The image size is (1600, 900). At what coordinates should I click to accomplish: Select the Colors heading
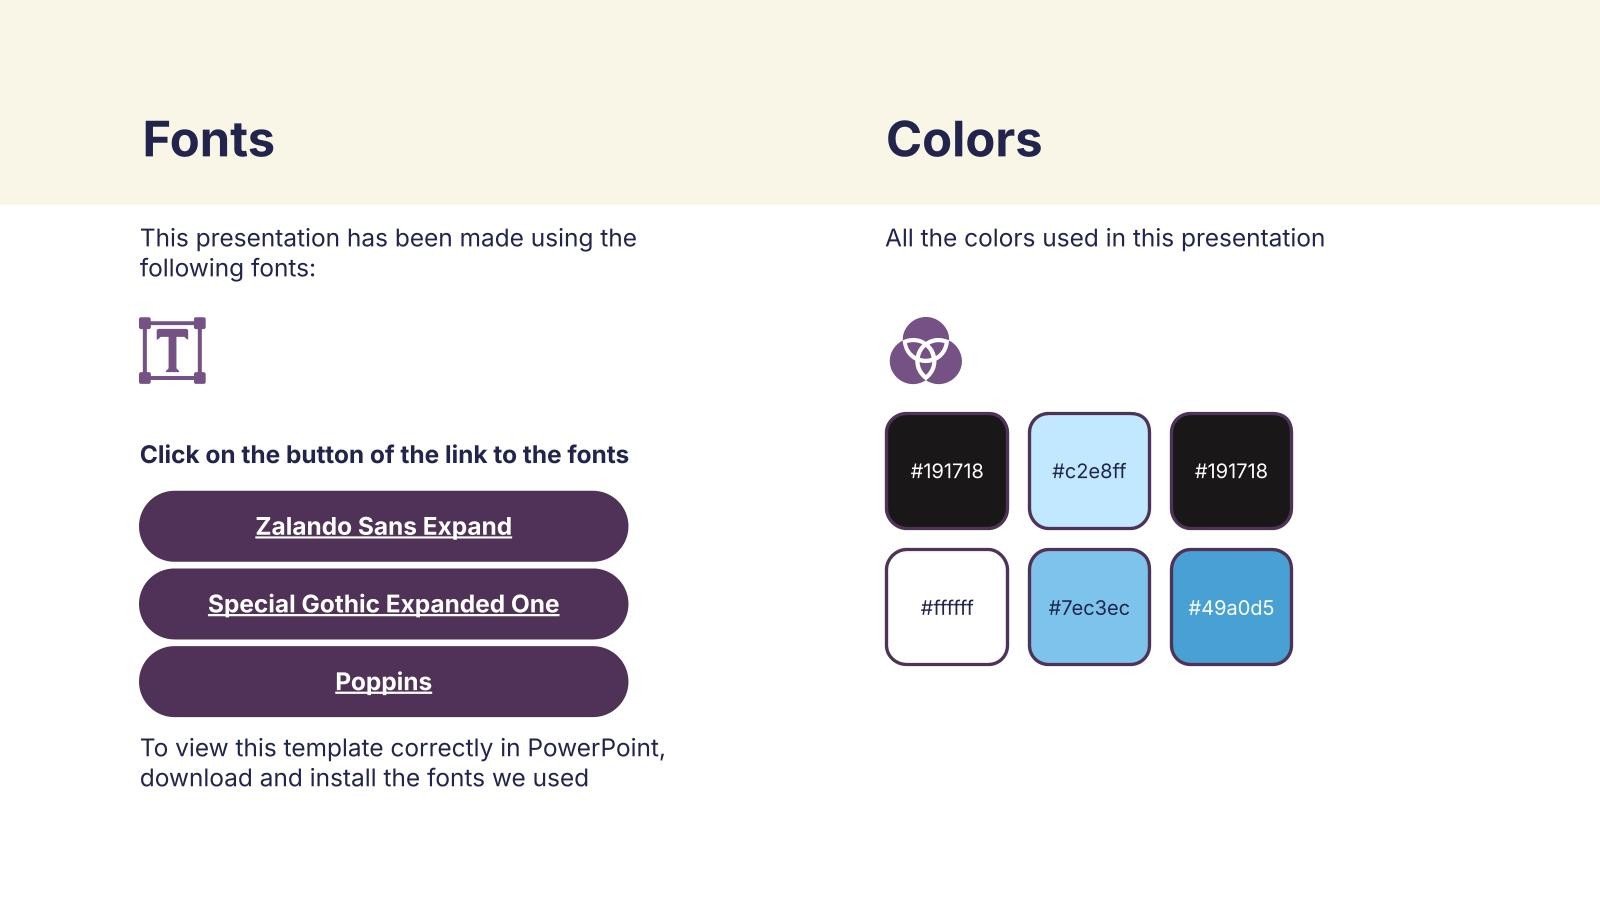[x=963, y=139]
